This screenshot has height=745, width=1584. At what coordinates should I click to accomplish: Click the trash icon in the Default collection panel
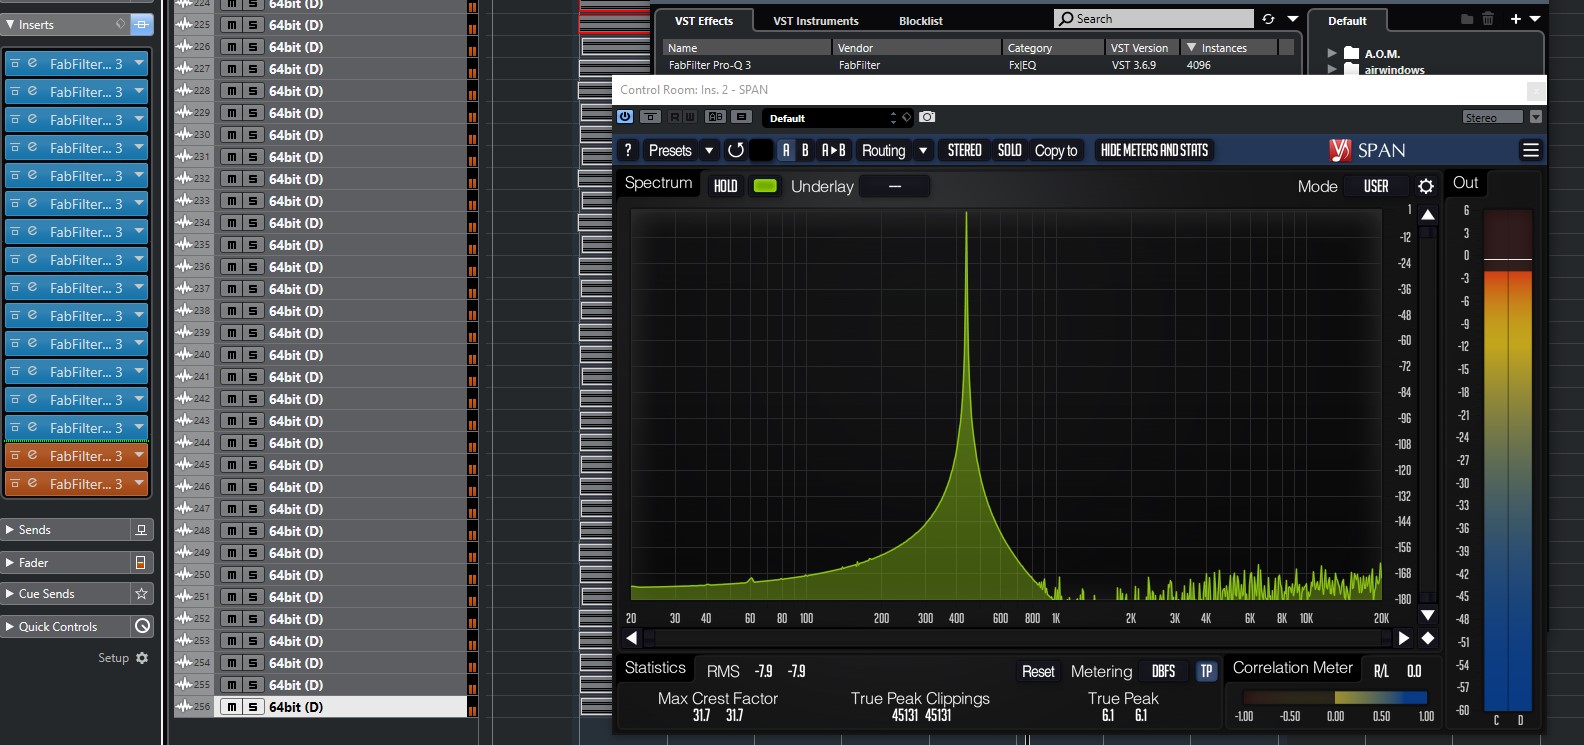pyautogui.click(x=1488, y=19)
